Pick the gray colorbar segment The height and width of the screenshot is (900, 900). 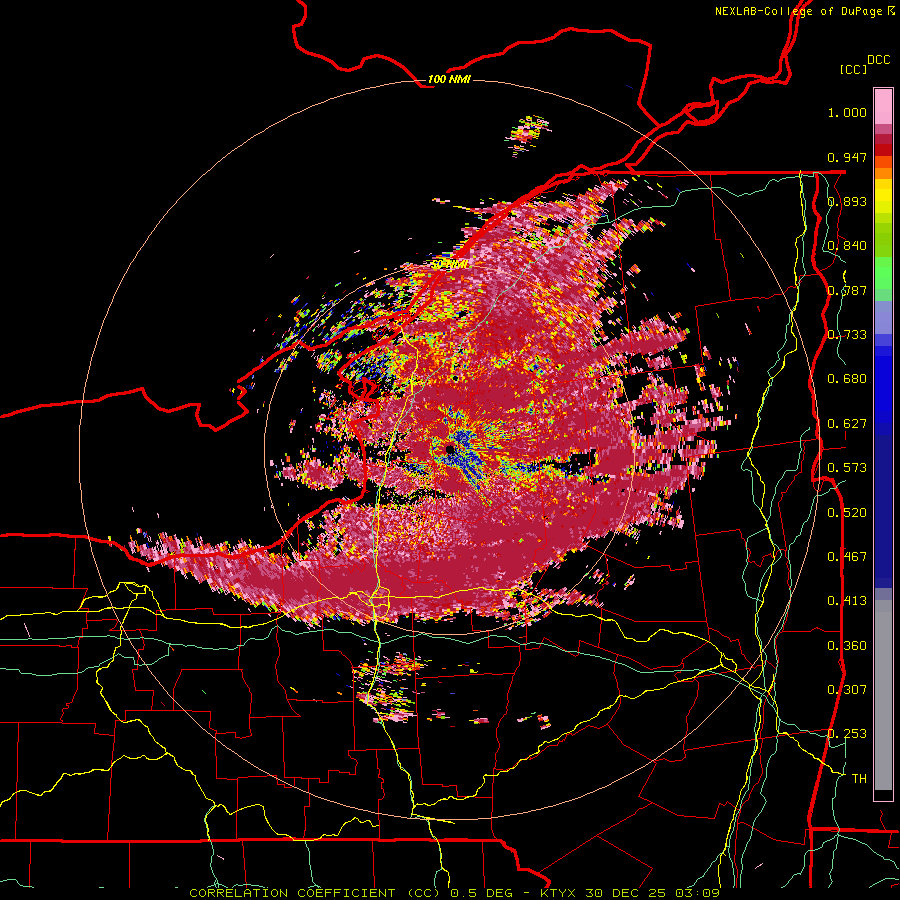[x=883, y=695]
